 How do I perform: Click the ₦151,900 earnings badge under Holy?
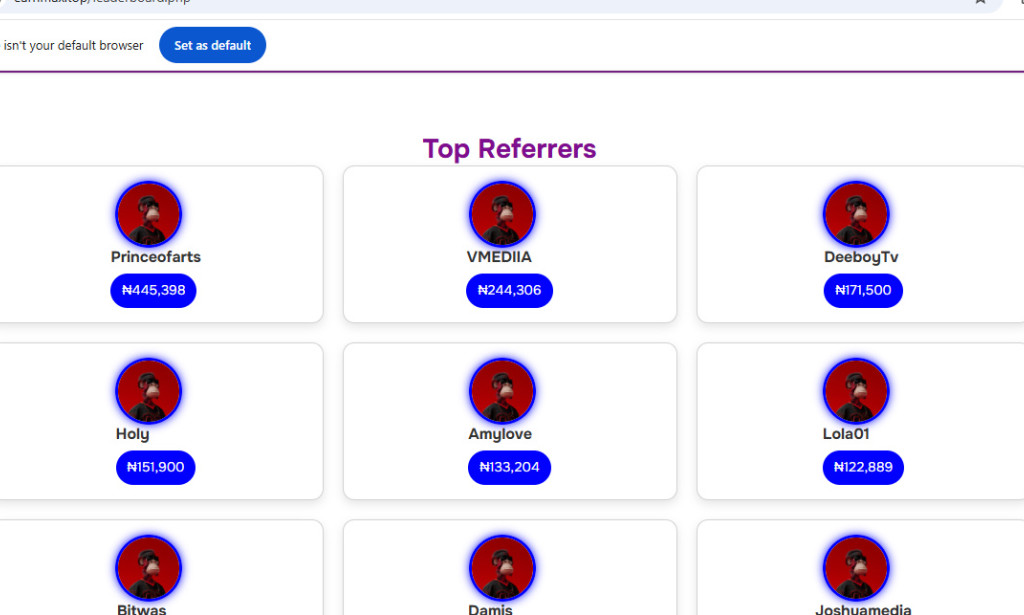click(155, 467)
